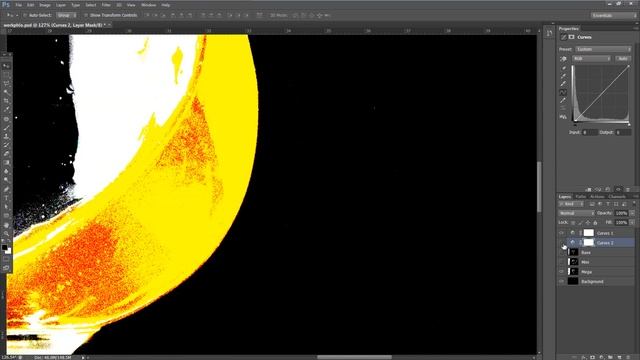Delete the adjustment from Properties panel
The width and height of the screenshot is (640, 360).
[628, 190]
